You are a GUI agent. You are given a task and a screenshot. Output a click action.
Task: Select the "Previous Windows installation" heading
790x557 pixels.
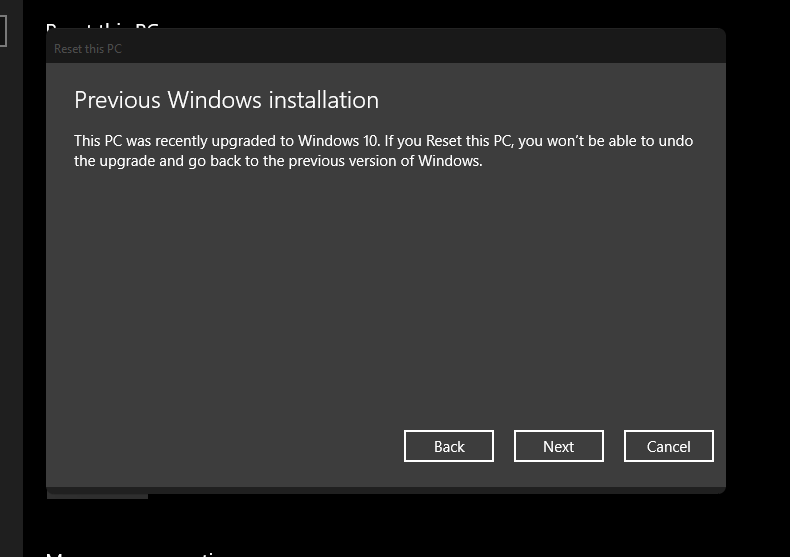click(226, 100)
